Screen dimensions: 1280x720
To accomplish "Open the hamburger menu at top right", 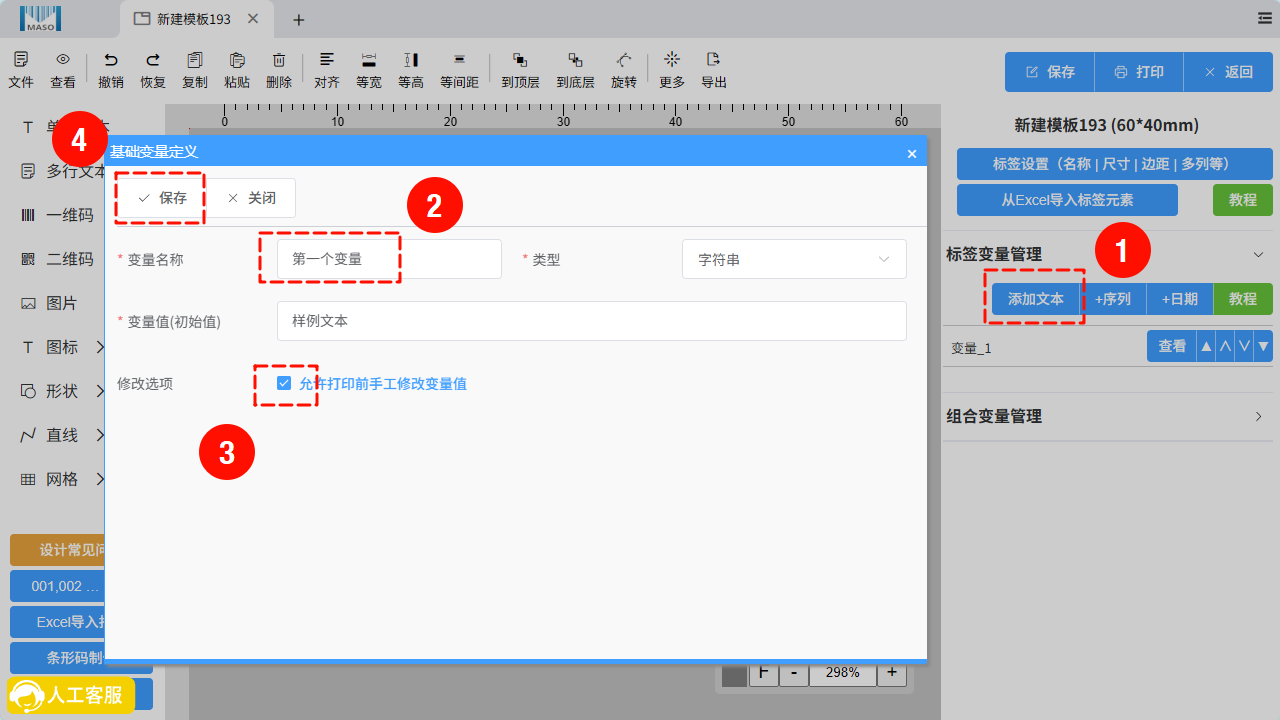I will pos(1265,18).
